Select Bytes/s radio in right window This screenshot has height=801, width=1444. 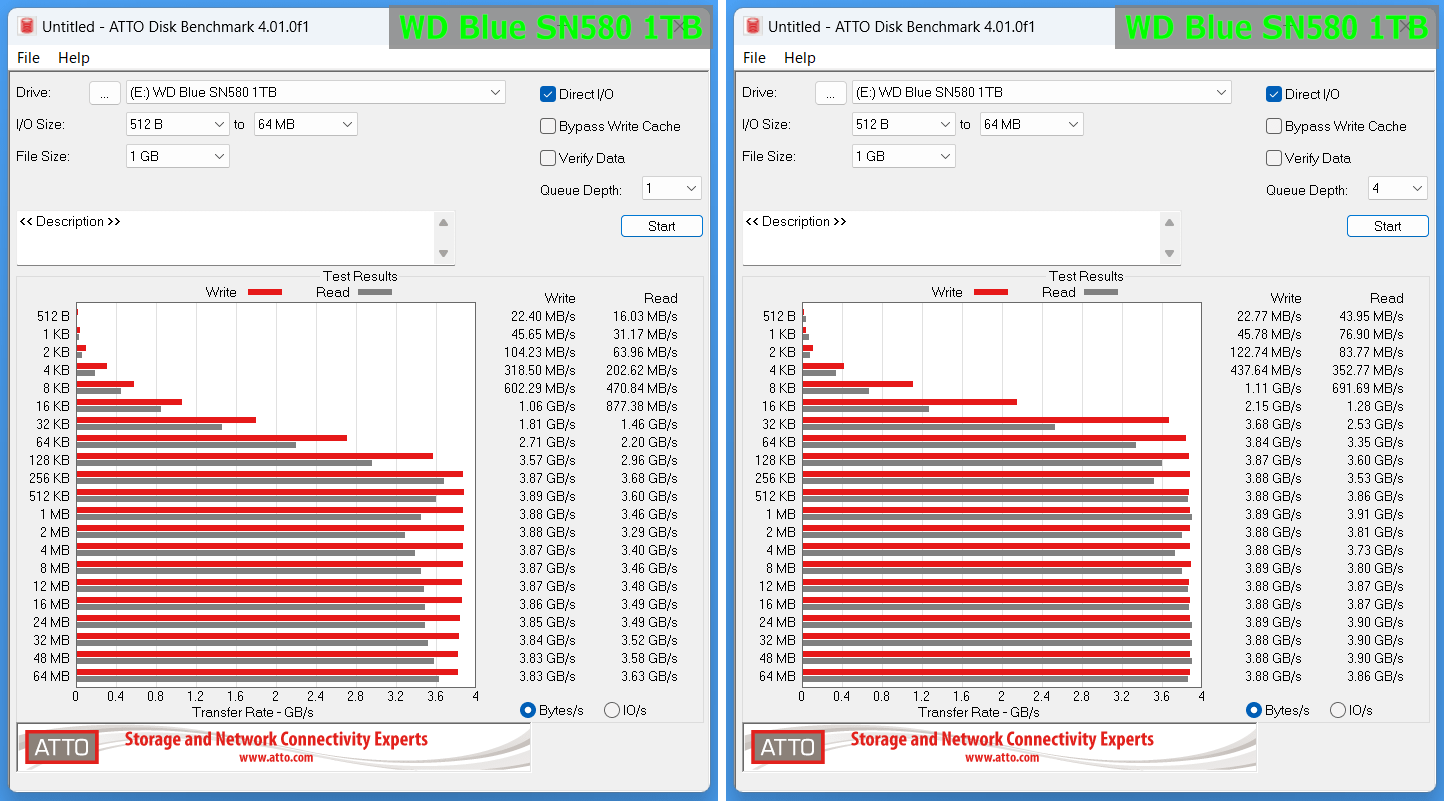pos(1254,710)
